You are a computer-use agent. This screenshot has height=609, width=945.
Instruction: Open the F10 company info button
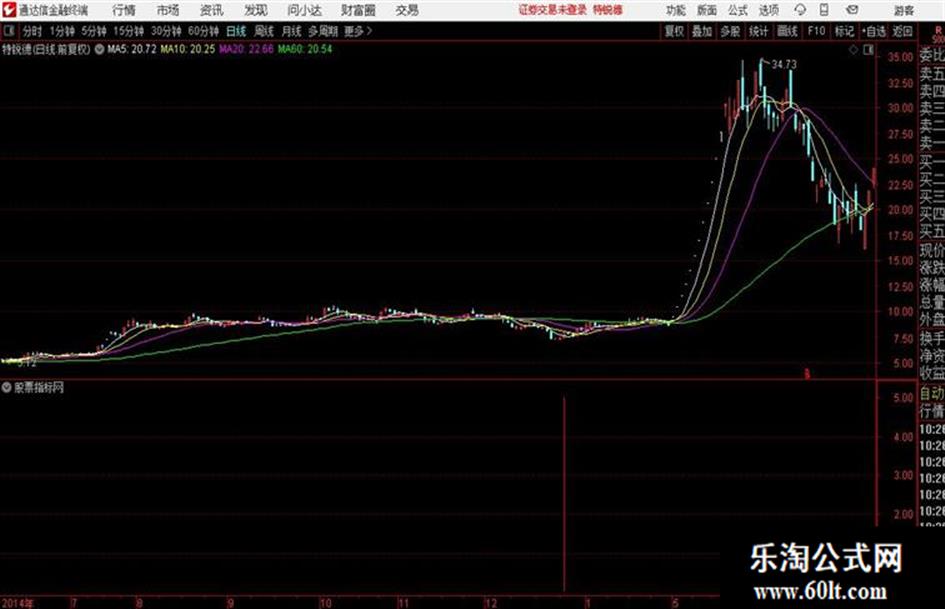pyautogui.click(x=816, y=31)
